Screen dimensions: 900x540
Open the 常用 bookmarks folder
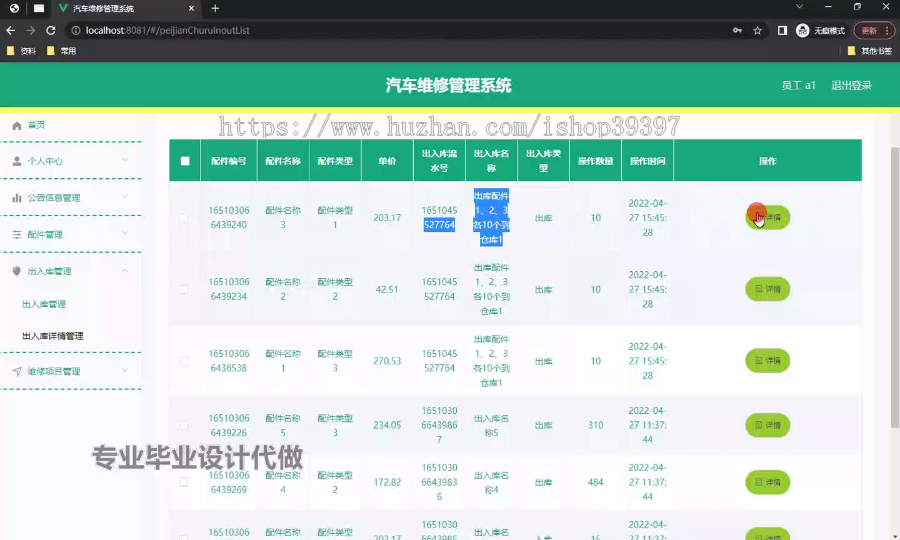[61, 51]
